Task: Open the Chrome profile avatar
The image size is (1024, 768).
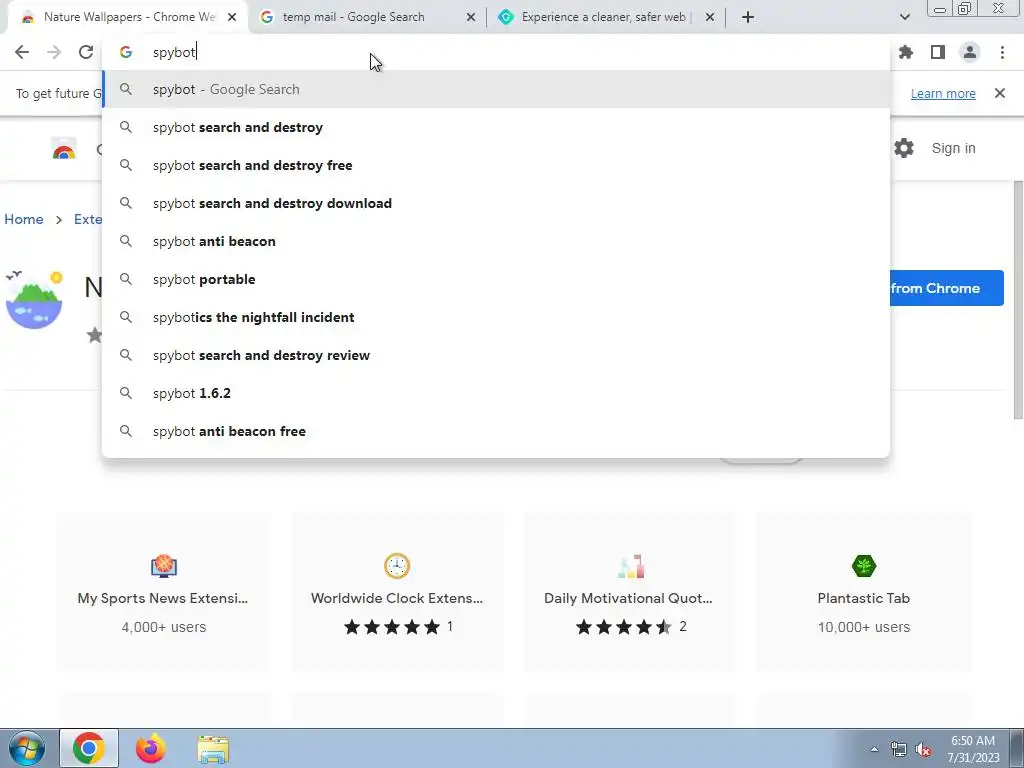Action: coord(970,52)
